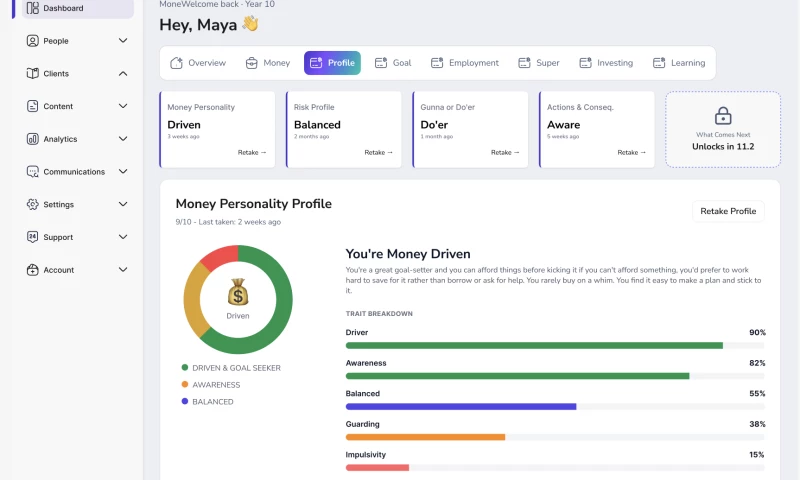This screenshot has height=480, width=800.
Task: Expand the Account menu chevron
Action: tap(123, 269)
